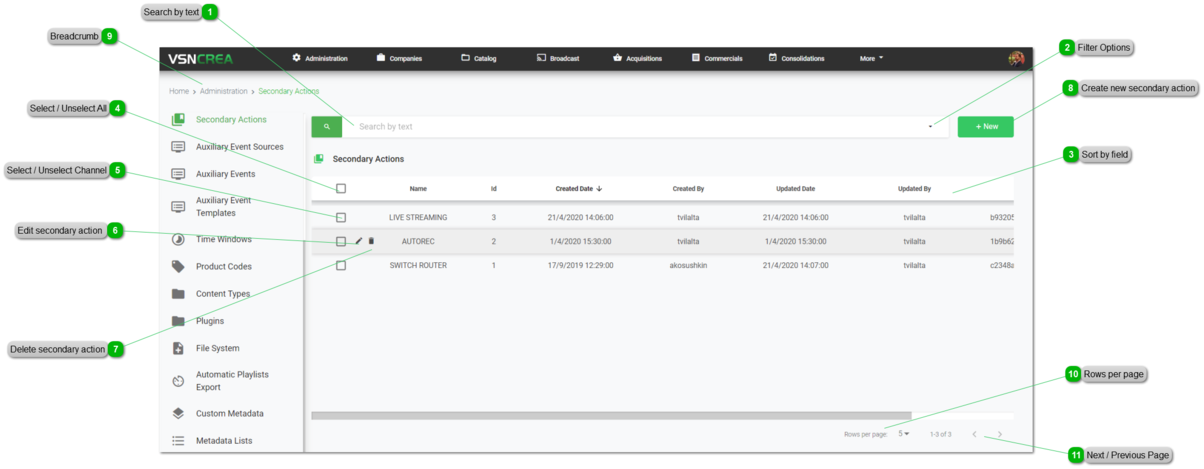The height and width of the screenshot is (469, 1204).
Task: Click the green search magnifier button
Action: [x=326, y=127]
